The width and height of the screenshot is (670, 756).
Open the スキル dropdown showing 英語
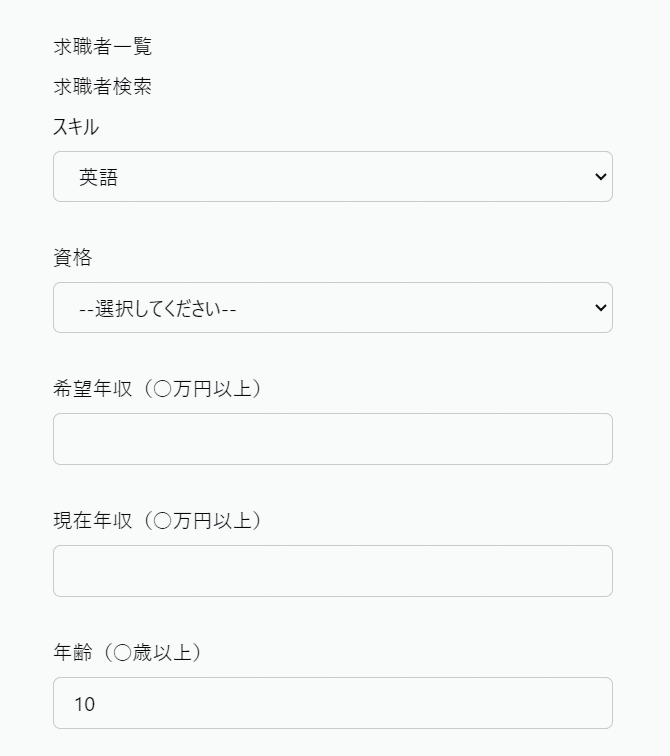pos(332,177)
